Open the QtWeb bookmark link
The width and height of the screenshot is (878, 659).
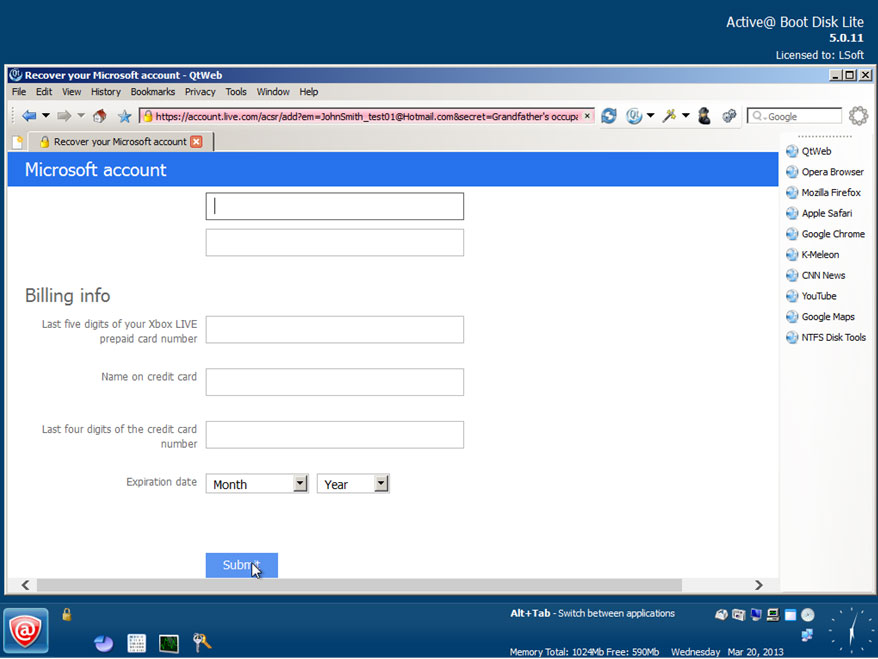(809, 151)
